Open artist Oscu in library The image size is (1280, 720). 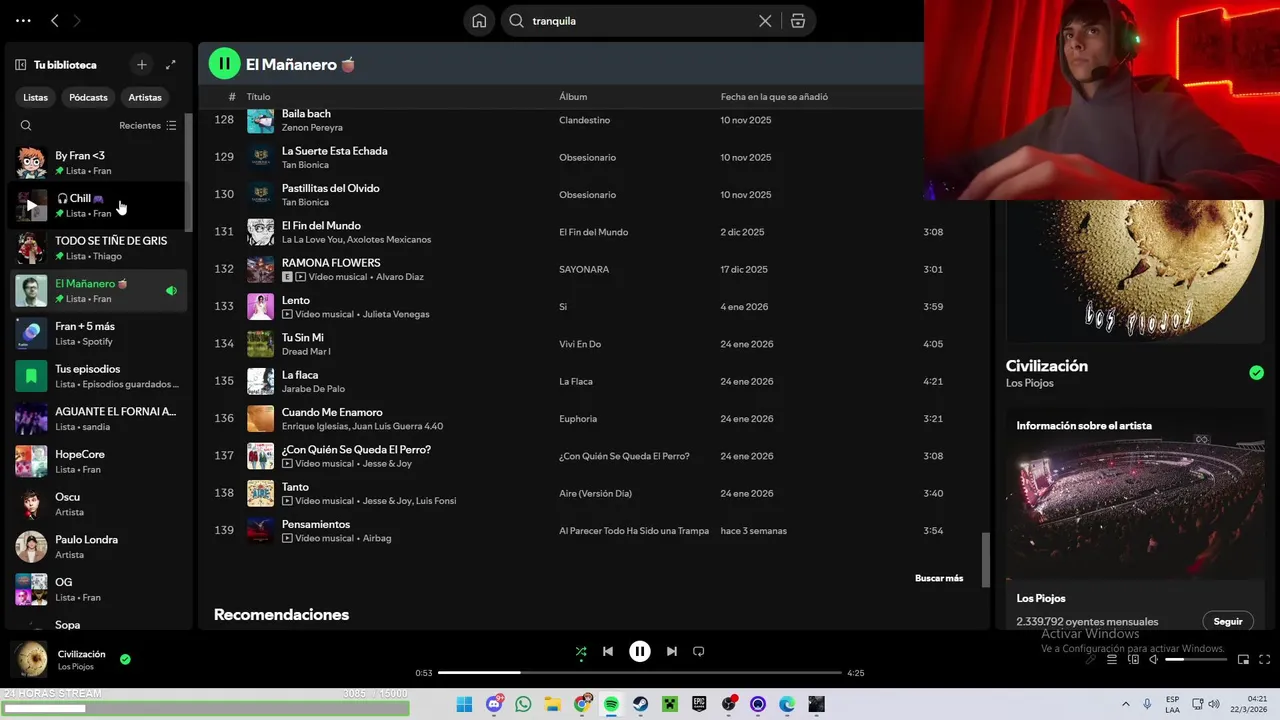pyautogui.click(x=97, y=504)
